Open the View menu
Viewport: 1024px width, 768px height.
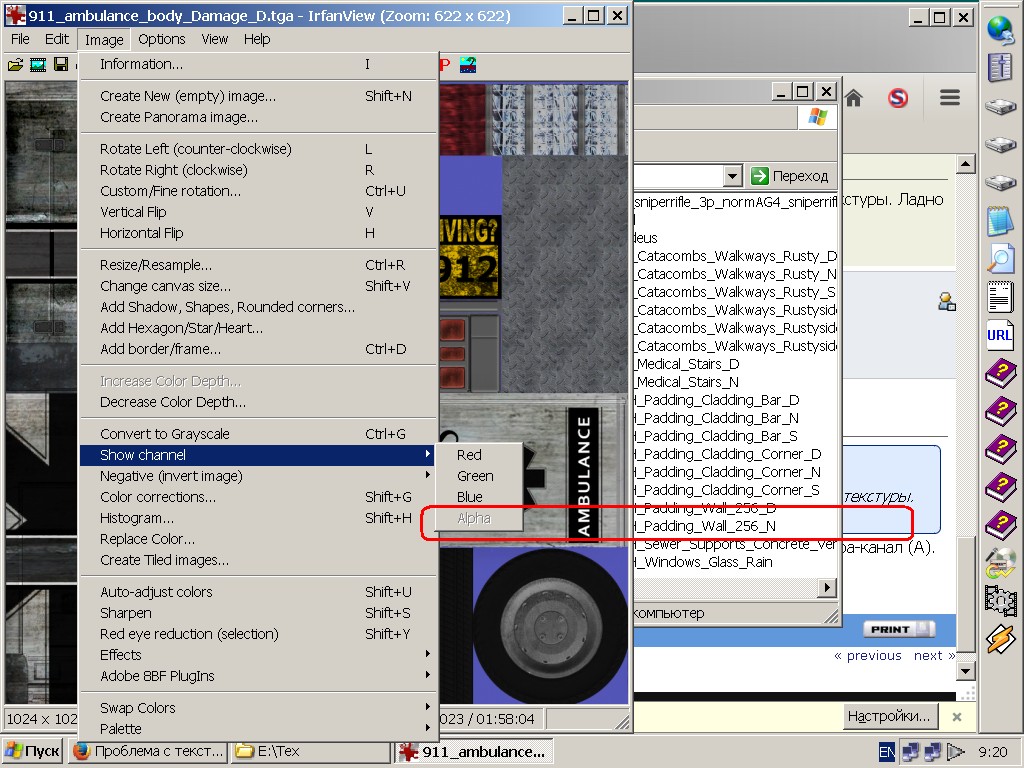214,39
